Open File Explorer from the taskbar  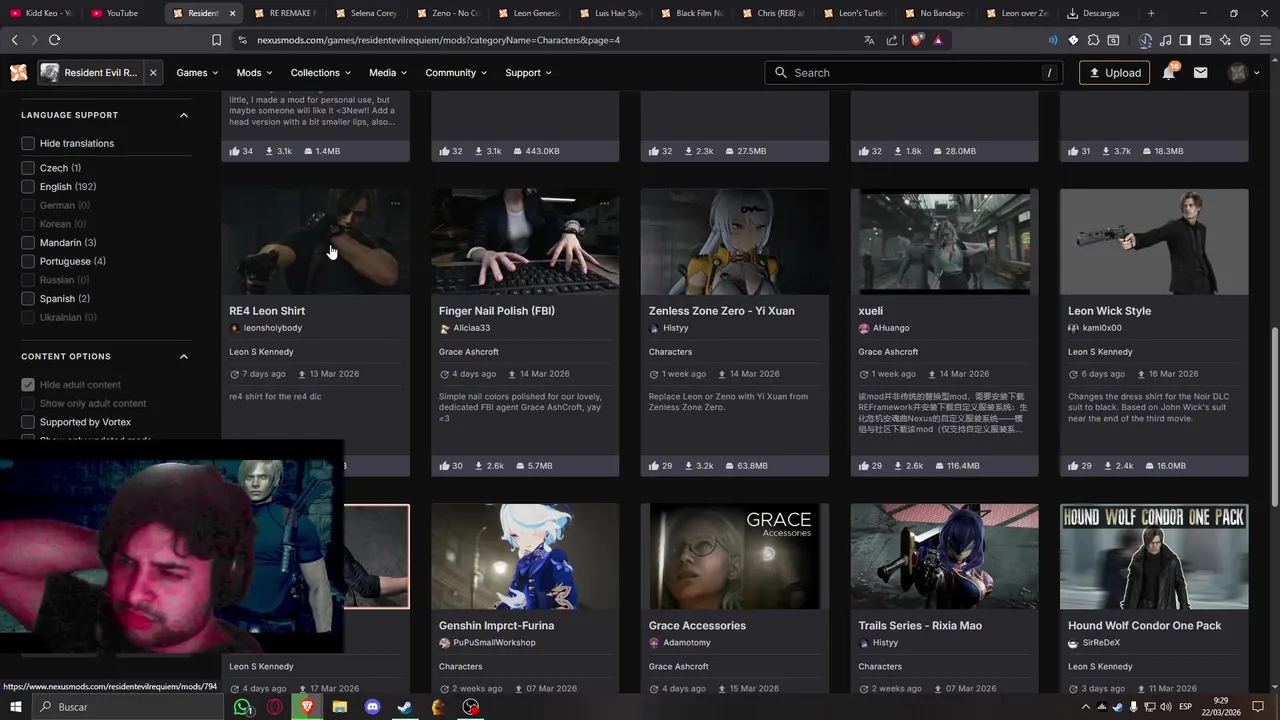340,707
